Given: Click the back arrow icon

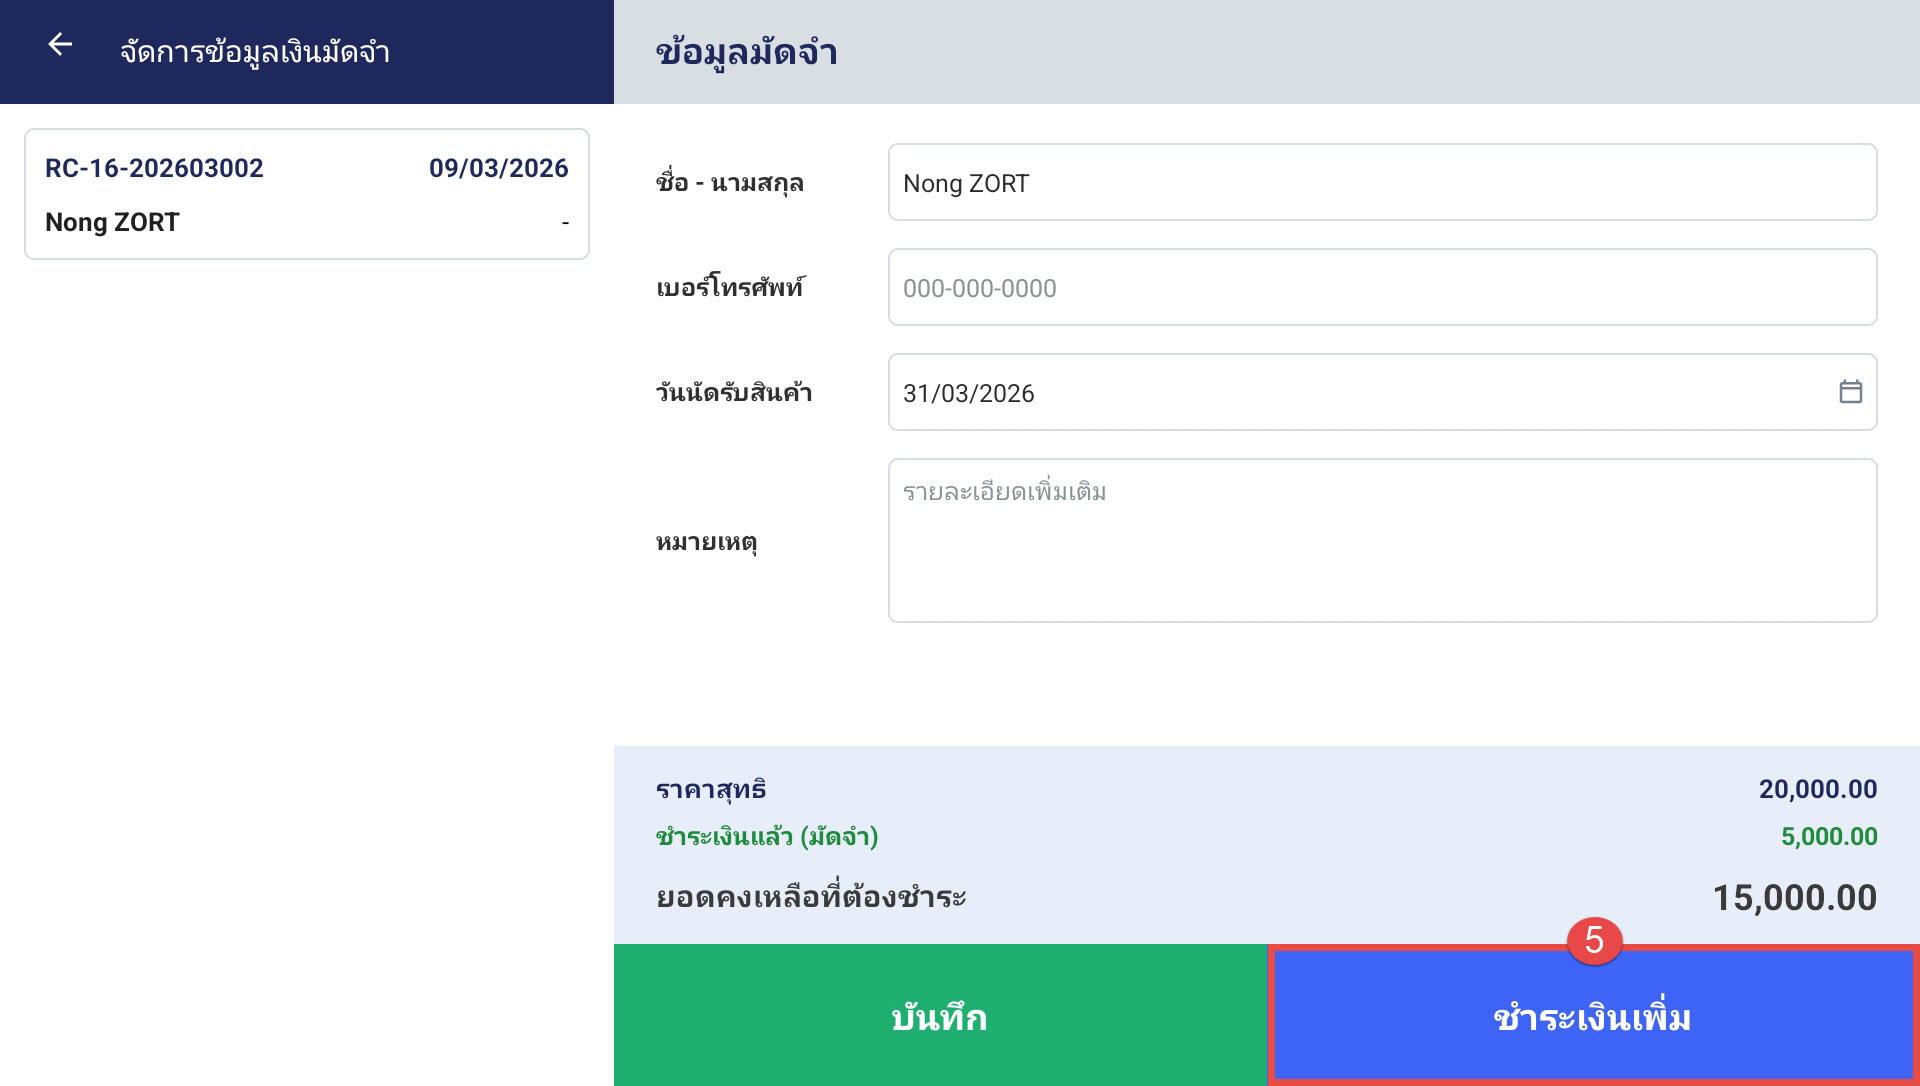Looking at the screenshot, I should [60, 45].
